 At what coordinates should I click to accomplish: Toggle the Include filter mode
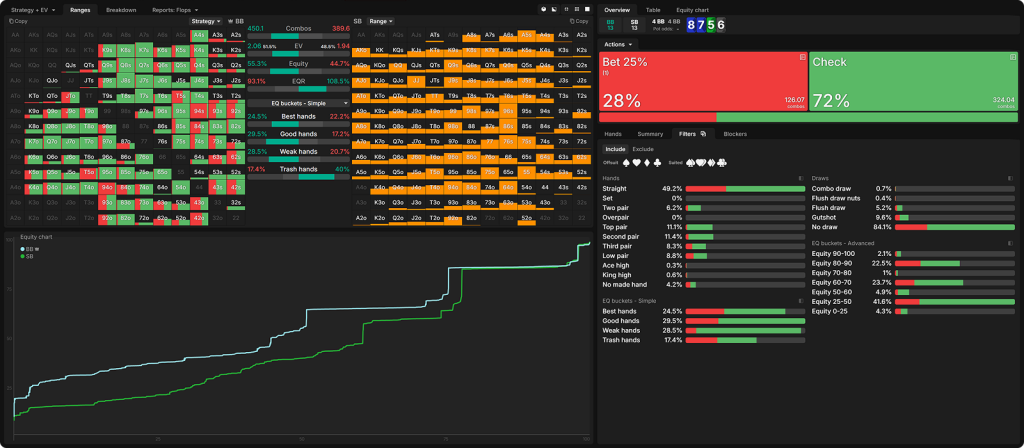615,149
